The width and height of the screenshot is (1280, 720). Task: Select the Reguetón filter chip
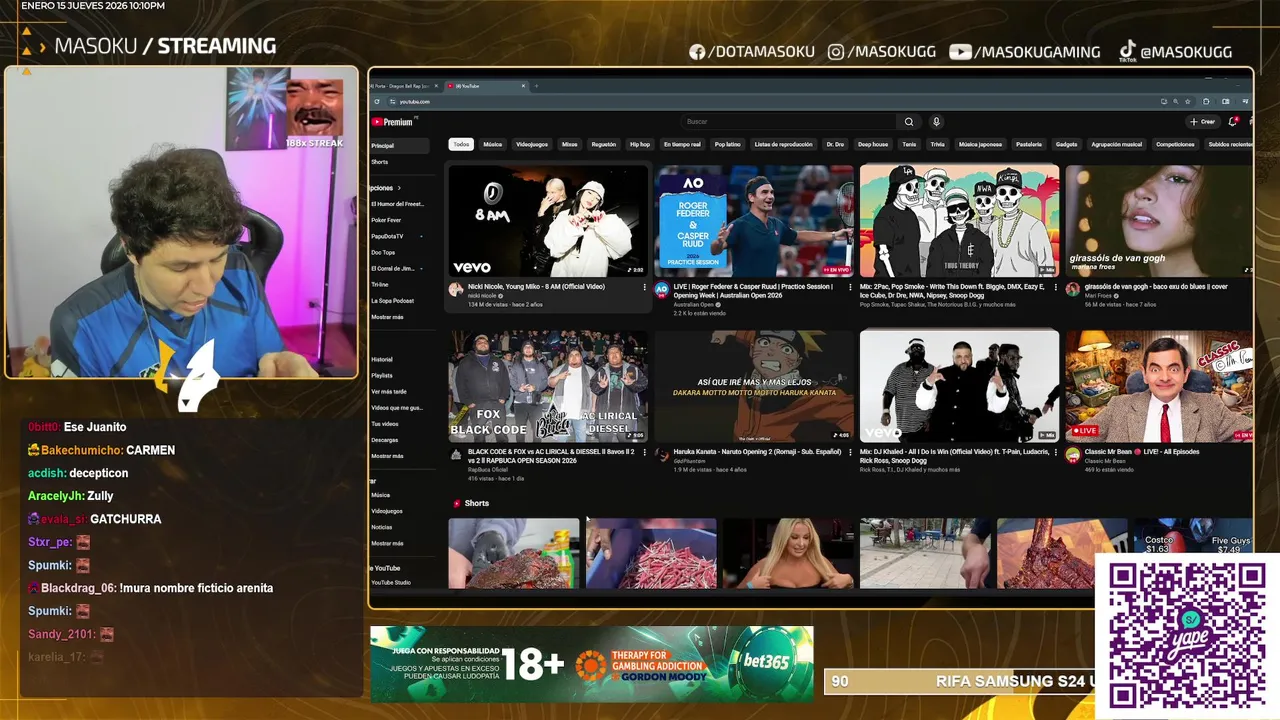tap(604, 144)
